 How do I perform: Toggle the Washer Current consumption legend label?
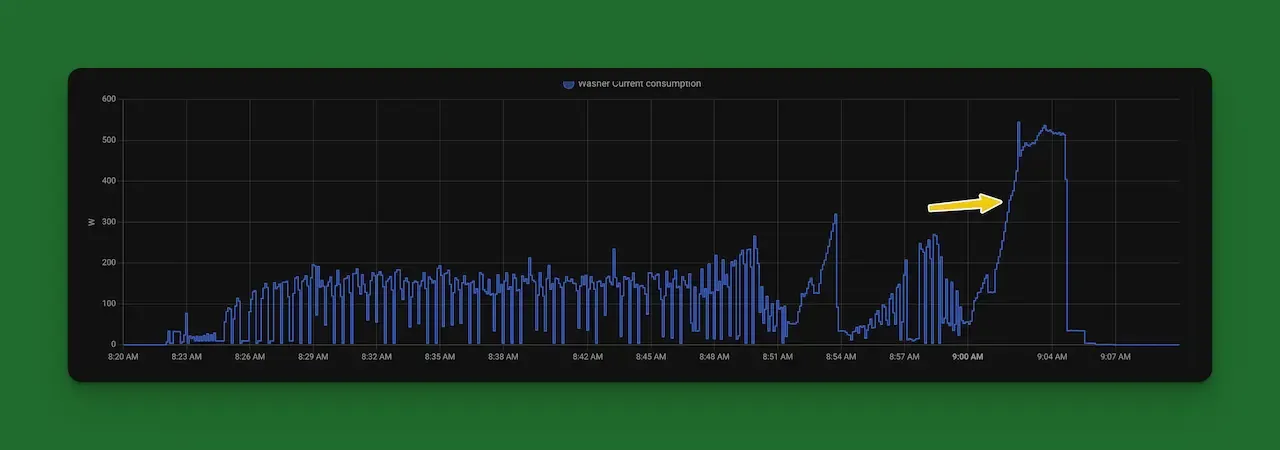639,84
